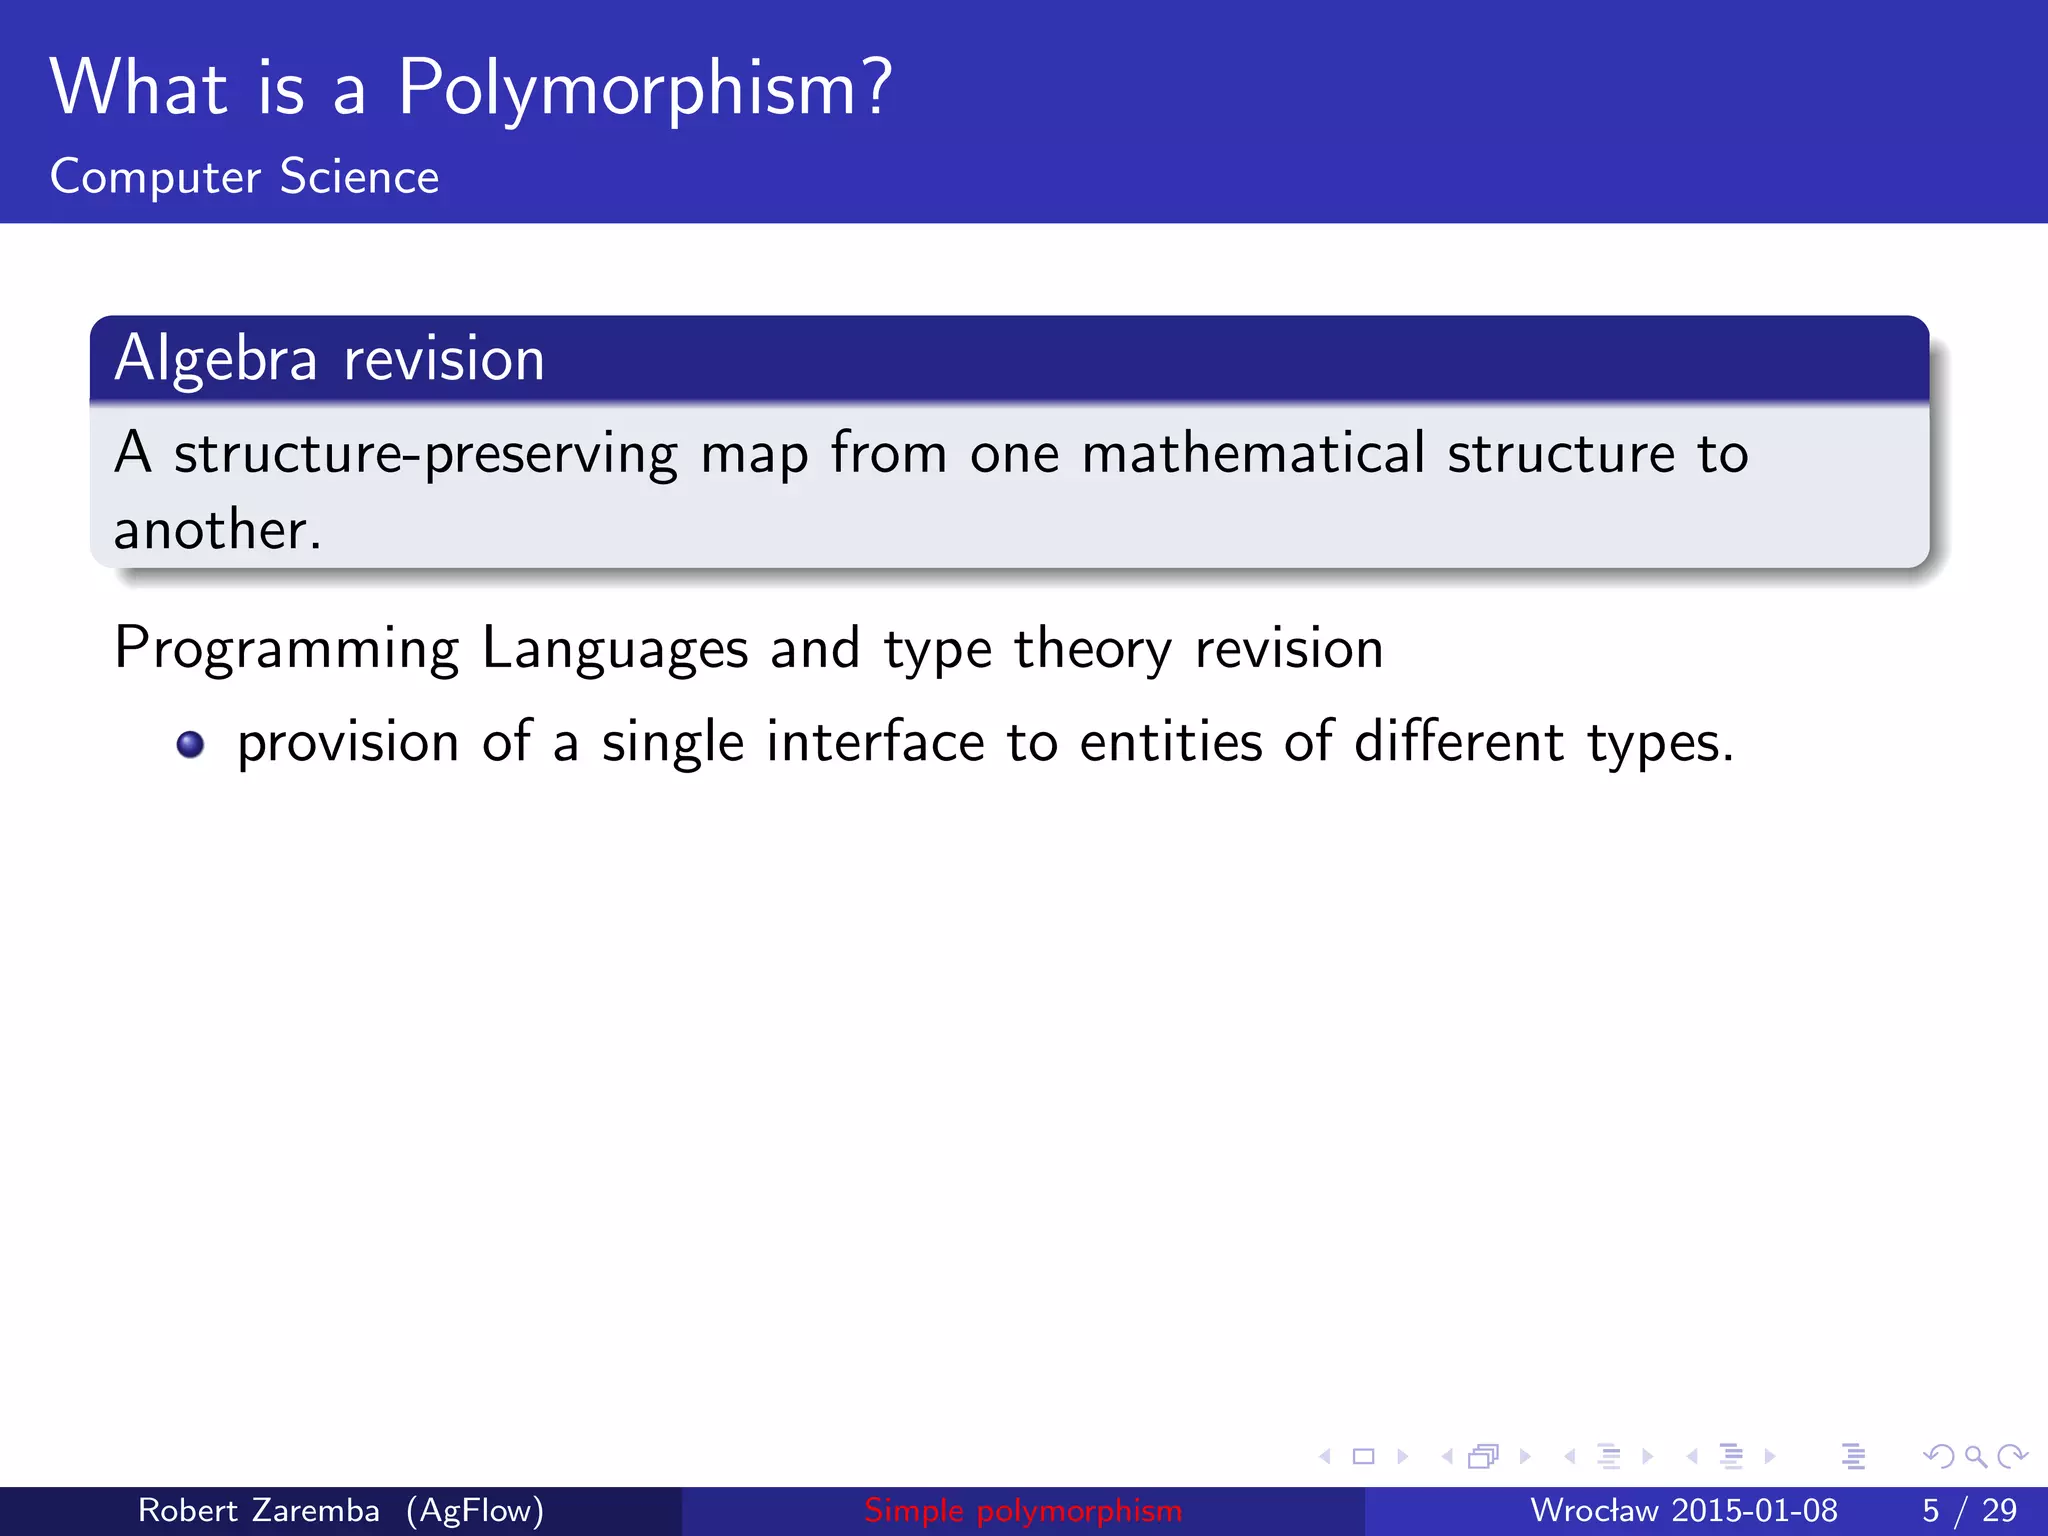Go to previous subsection using arrow left of subsection-lines icon
The height and width of the screenshot is (1536, 2048).
tap(1570, 1457)
